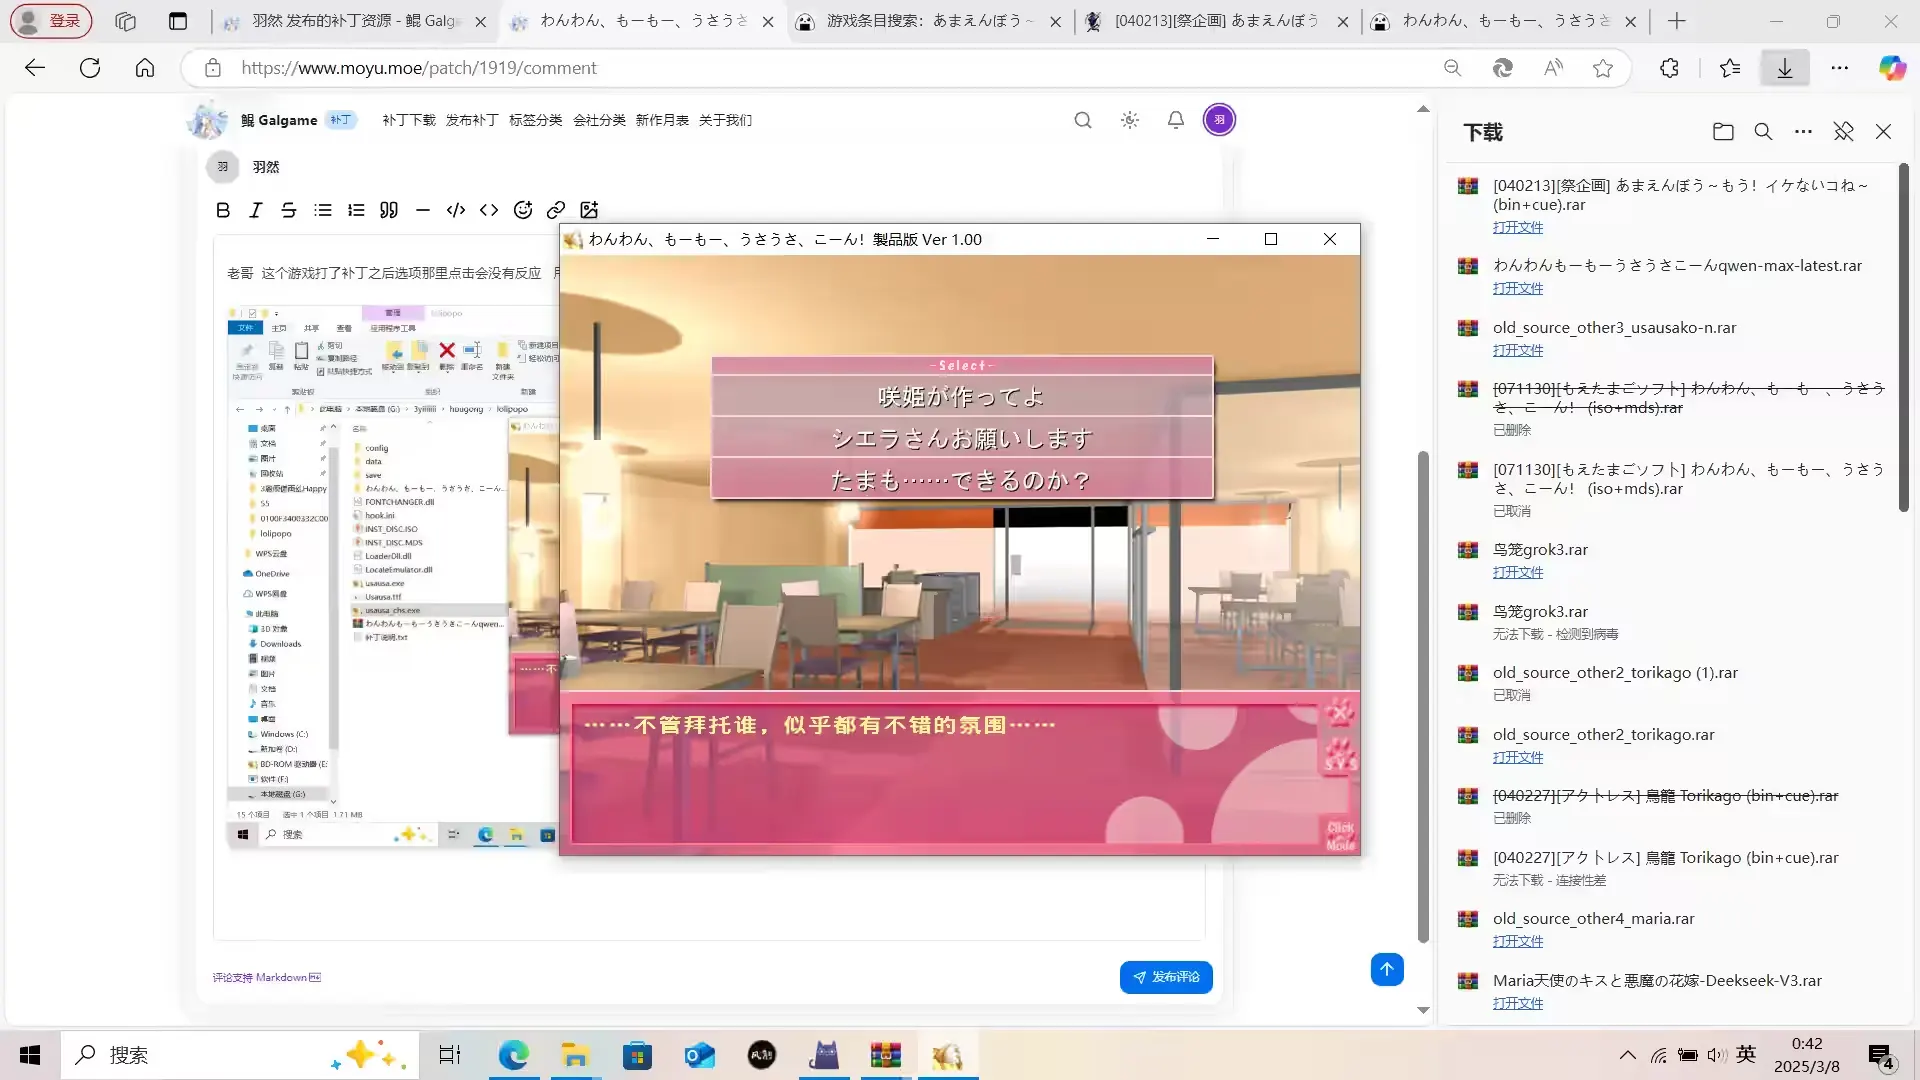Click game dialogue text box
Viewport: 1920px width, 1080px height.
pyautogui.click(x=945, y=773)
